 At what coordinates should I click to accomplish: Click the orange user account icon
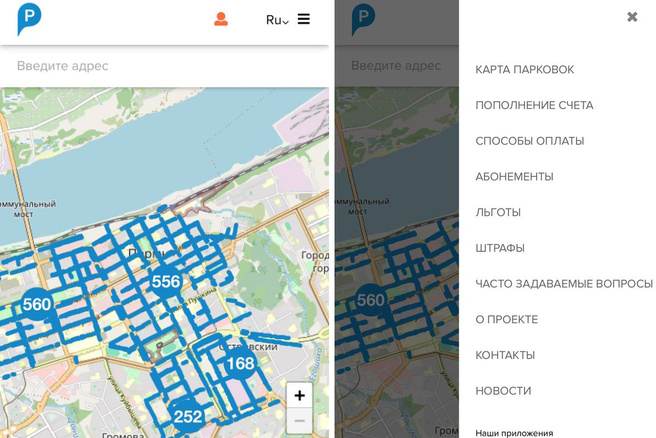pos(221,19)
